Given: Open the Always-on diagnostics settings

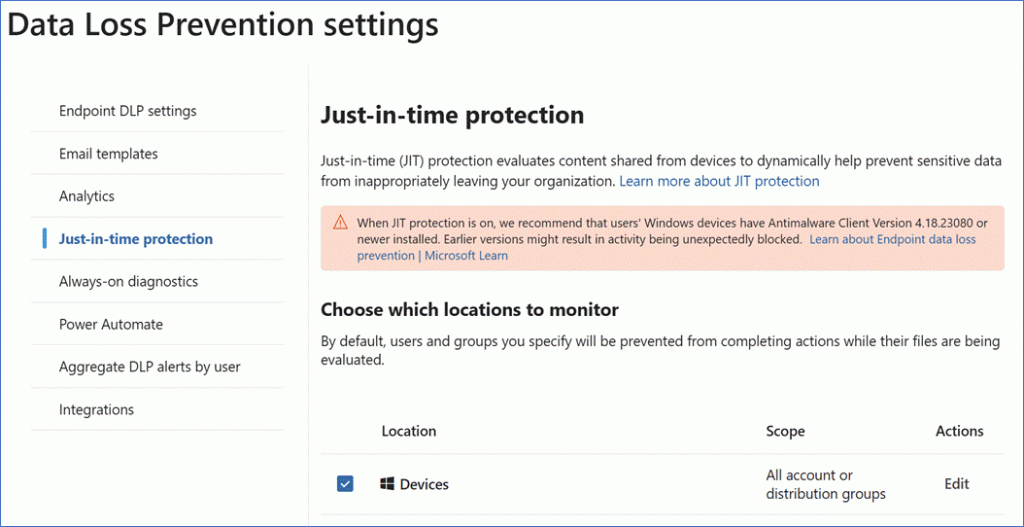Looking at the screenshot, I should (128, 282).
